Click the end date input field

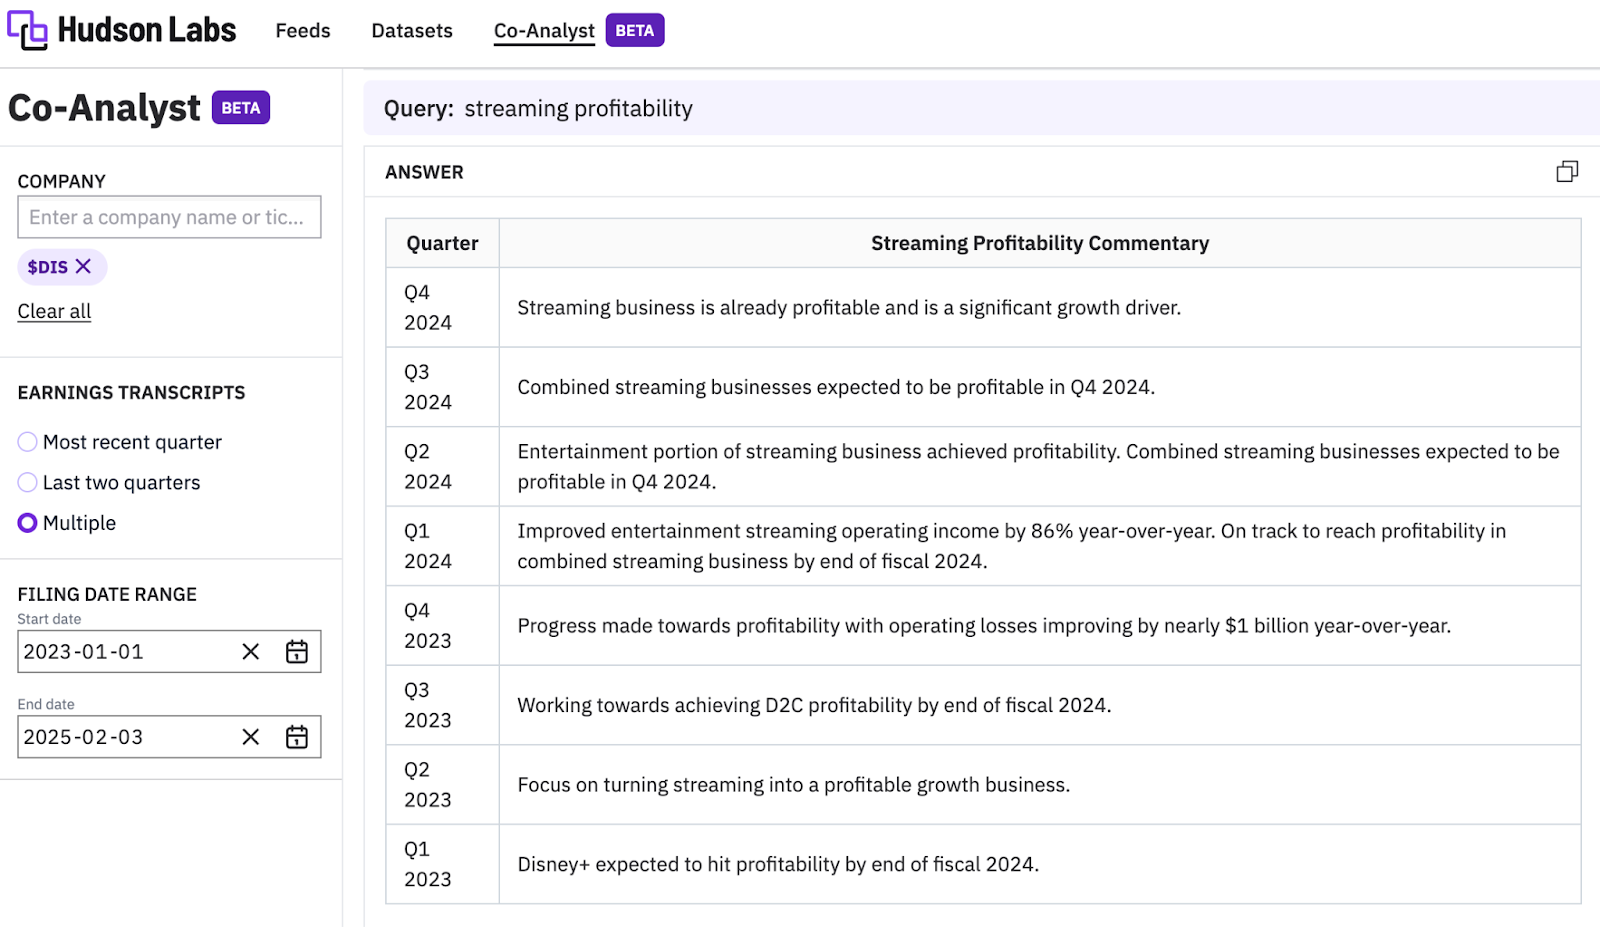pyautogui.click(x=125, y=737)
